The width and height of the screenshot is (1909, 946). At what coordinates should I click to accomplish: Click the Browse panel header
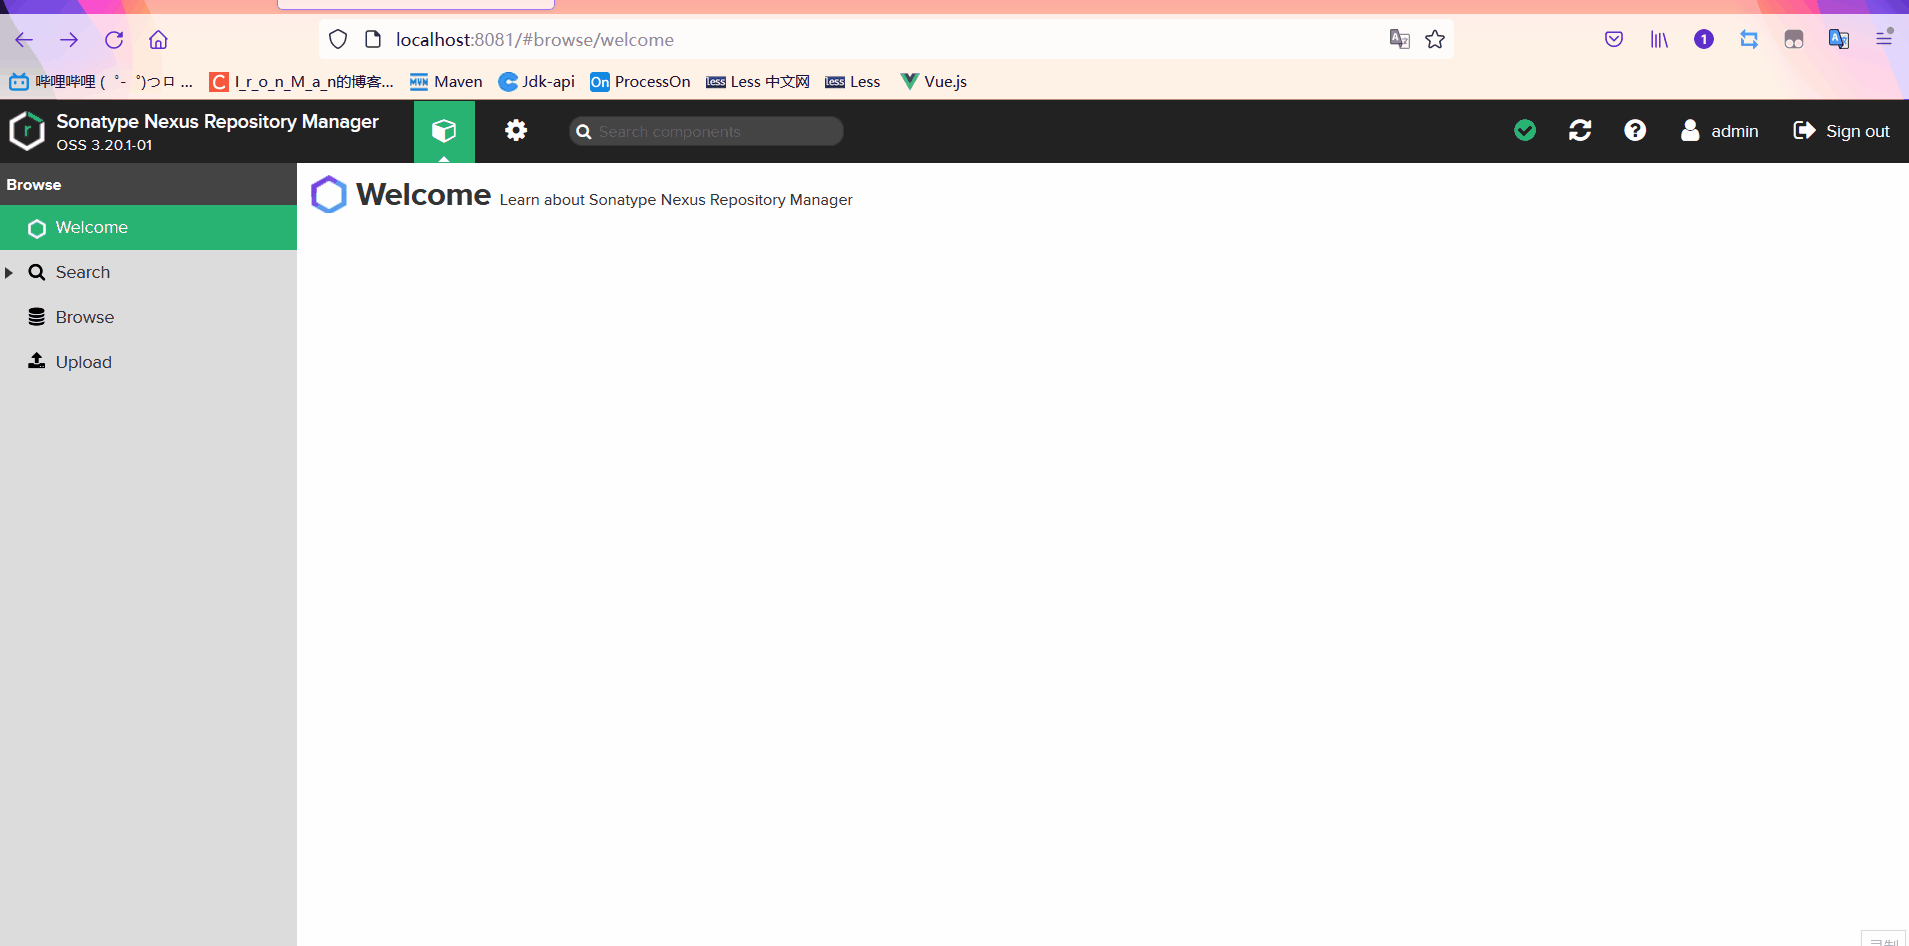[x=148, y=185]
